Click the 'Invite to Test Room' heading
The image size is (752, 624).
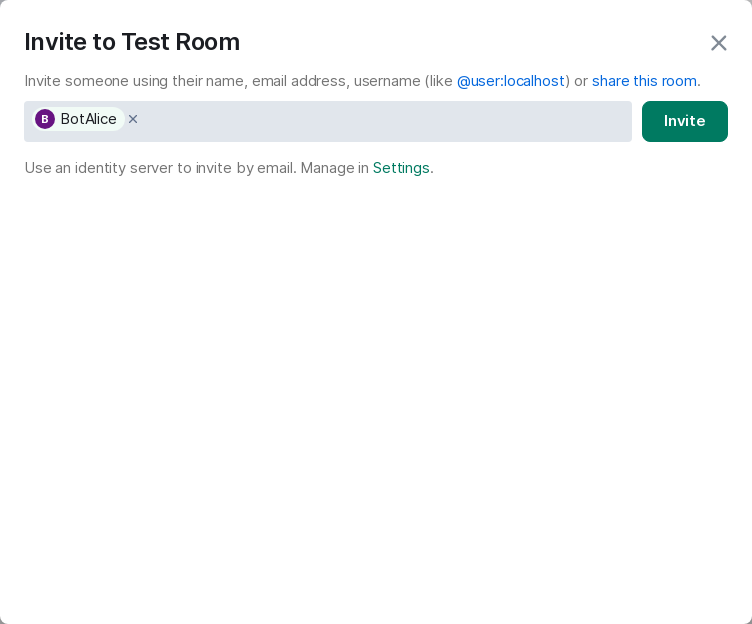[132, 42]
